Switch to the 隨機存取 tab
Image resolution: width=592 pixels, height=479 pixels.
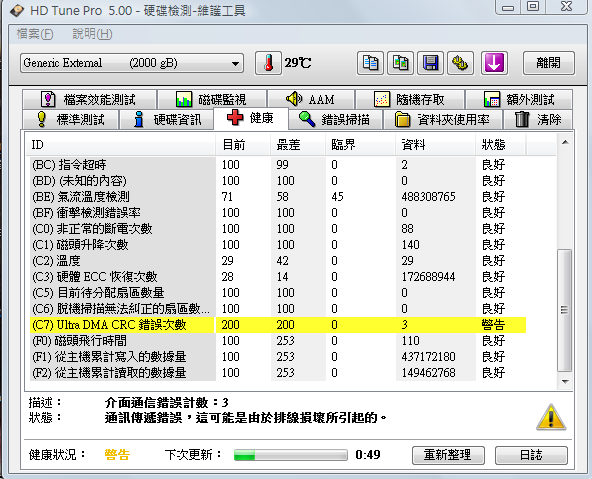tap(410, 99)
